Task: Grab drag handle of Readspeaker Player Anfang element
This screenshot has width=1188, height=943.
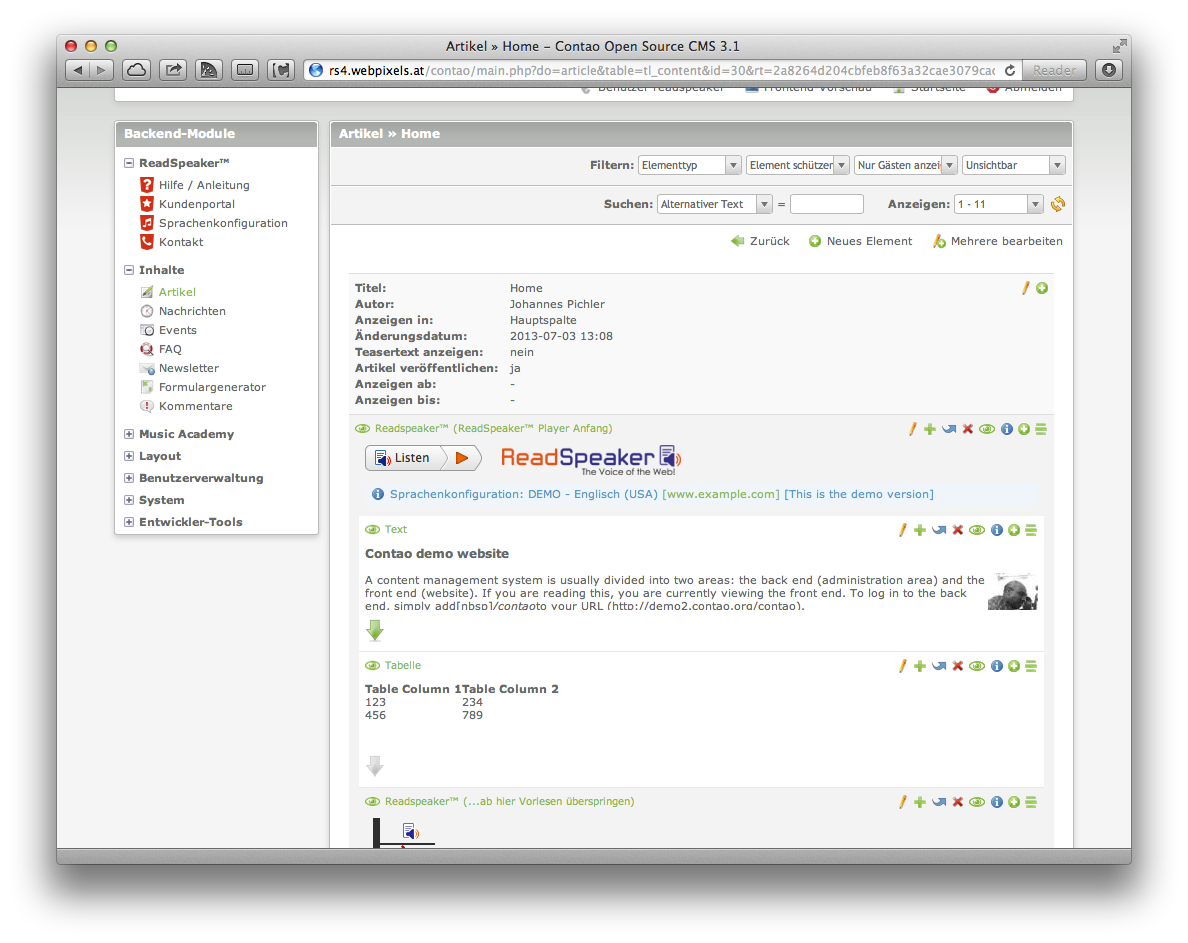Action: click(1041, 429)
